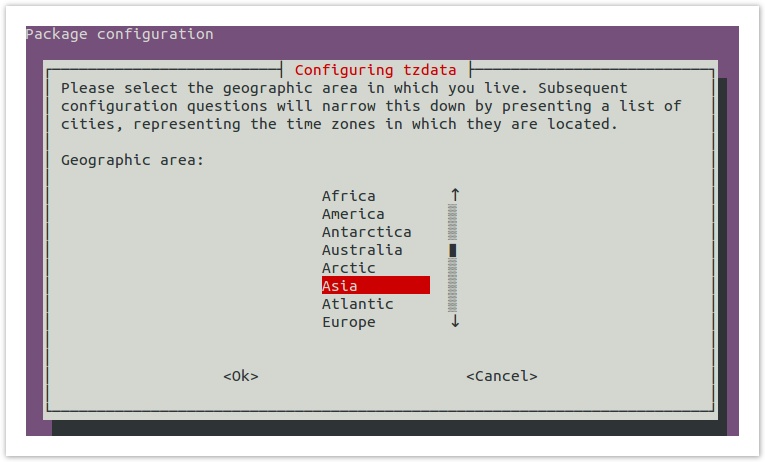Click the "Configuring tzdata" dialog title
The image size is (765, 462).
tap(376, 70)
